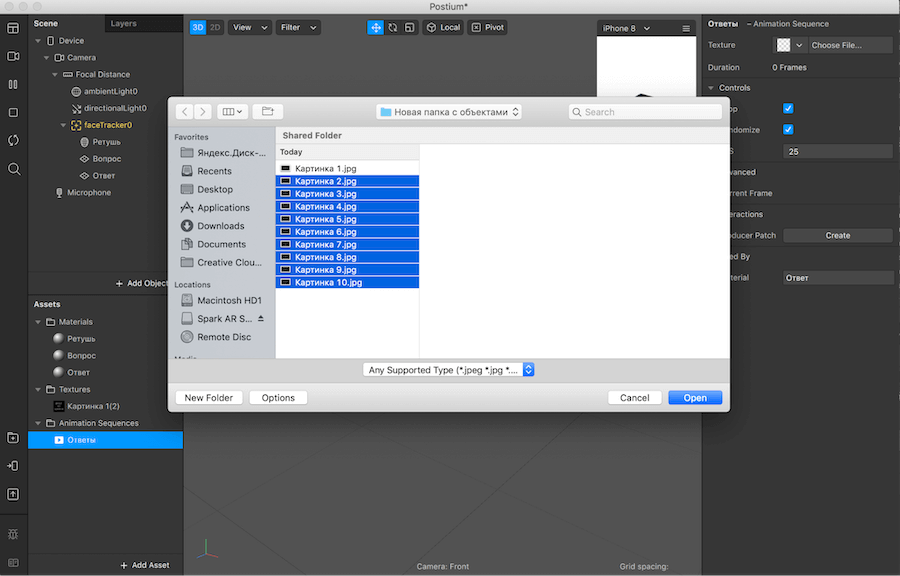This screenshot has height=576, width=900.
Task: Toggle Pivot mode
Action: pos(487,28)
